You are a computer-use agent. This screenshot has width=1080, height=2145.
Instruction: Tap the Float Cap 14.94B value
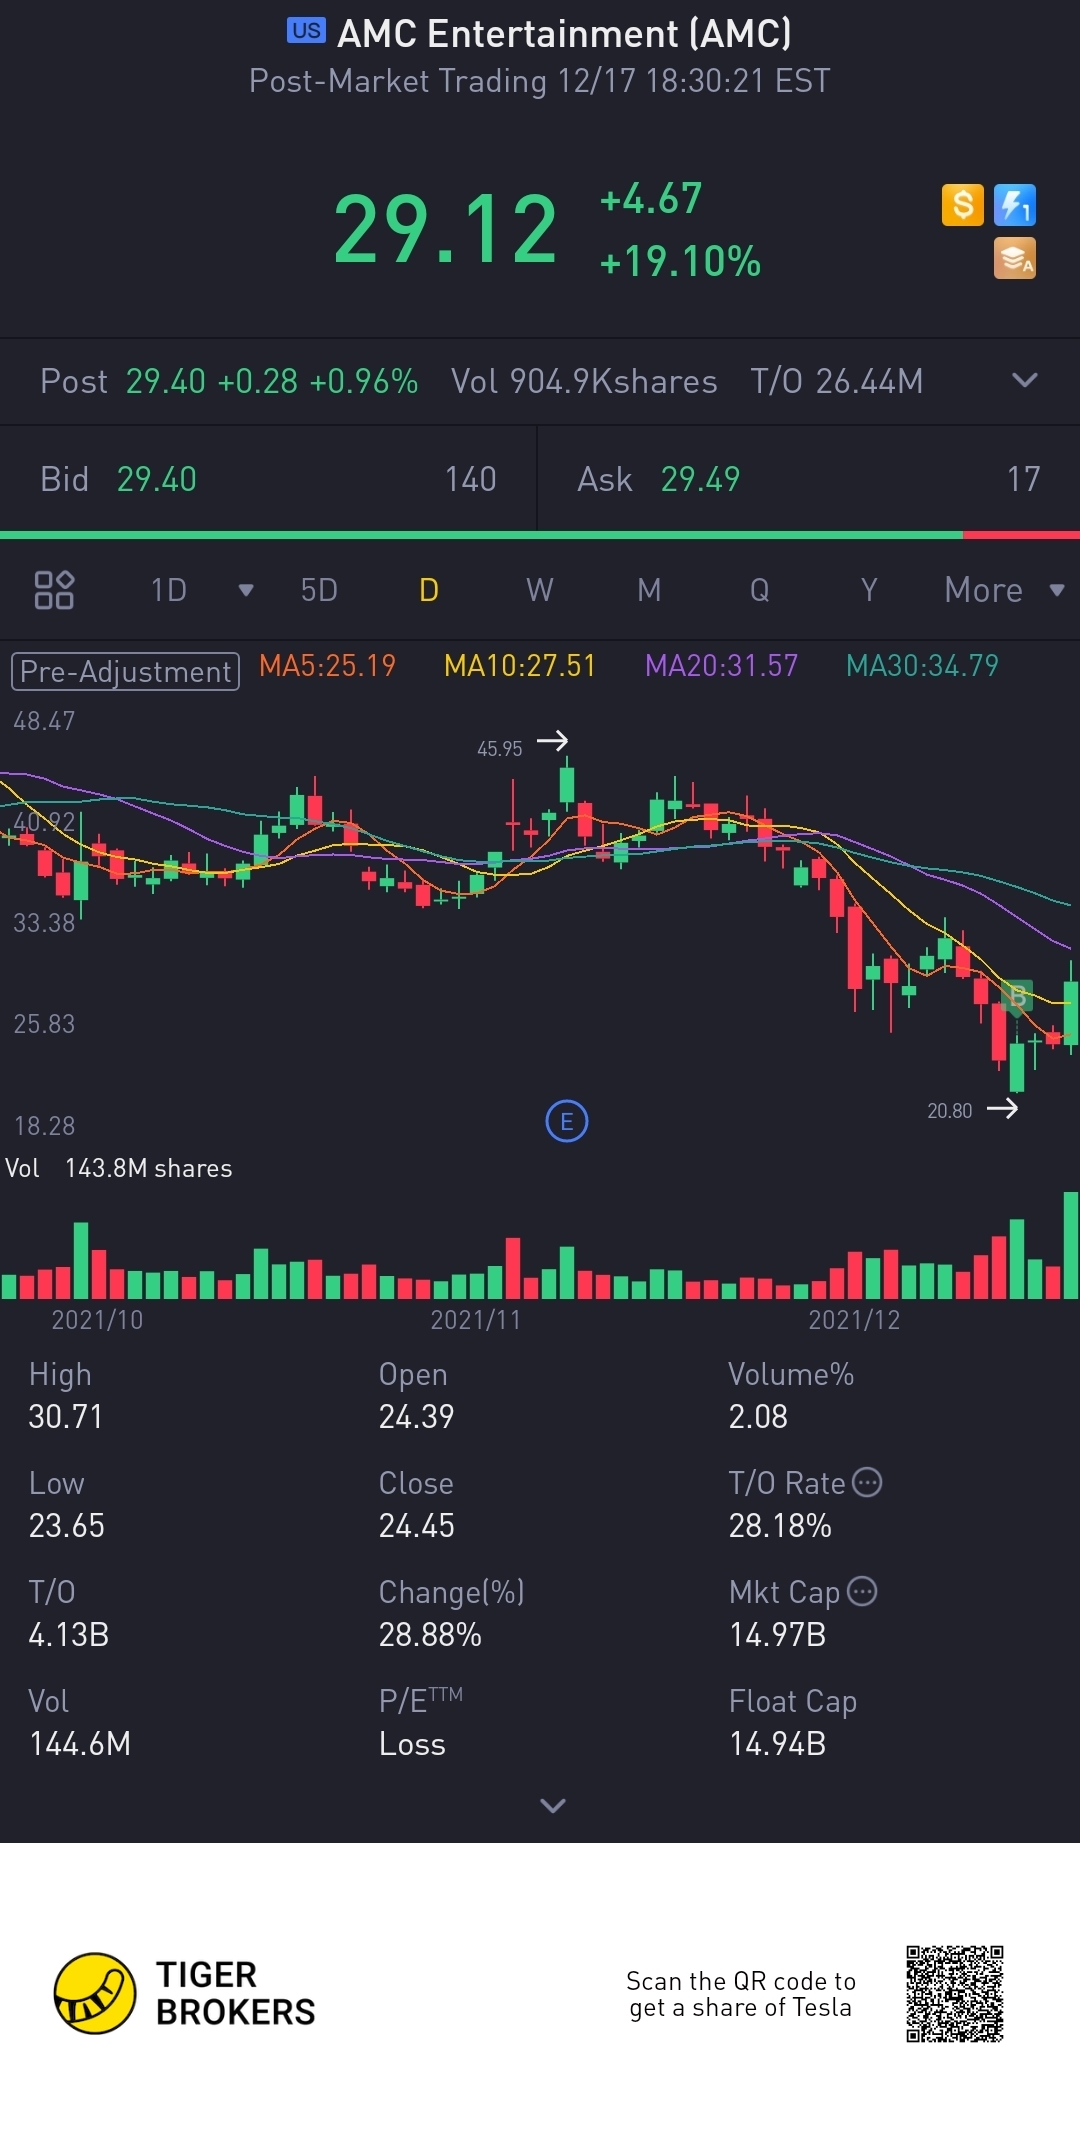[x=777, y=1743]
